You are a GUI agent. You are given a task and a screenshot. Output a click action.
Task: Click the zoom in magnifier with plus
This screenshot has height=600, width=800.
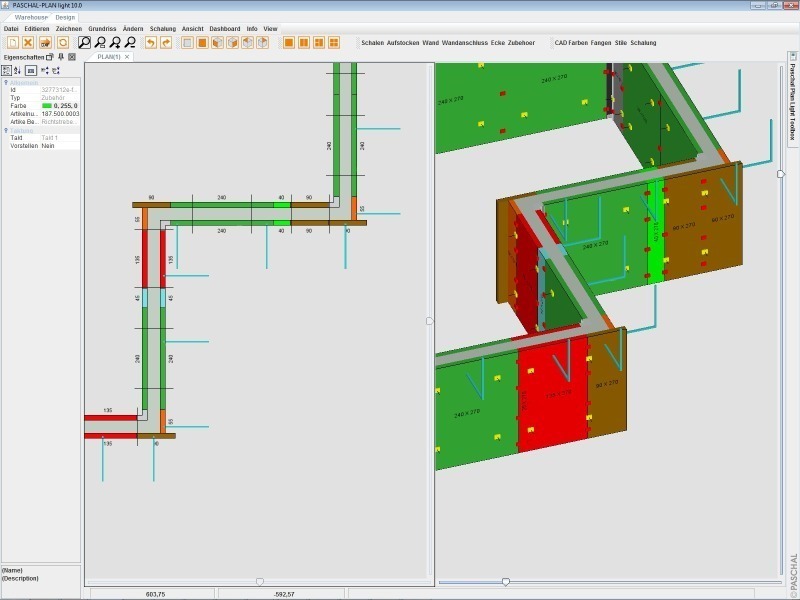coord(115,43)
